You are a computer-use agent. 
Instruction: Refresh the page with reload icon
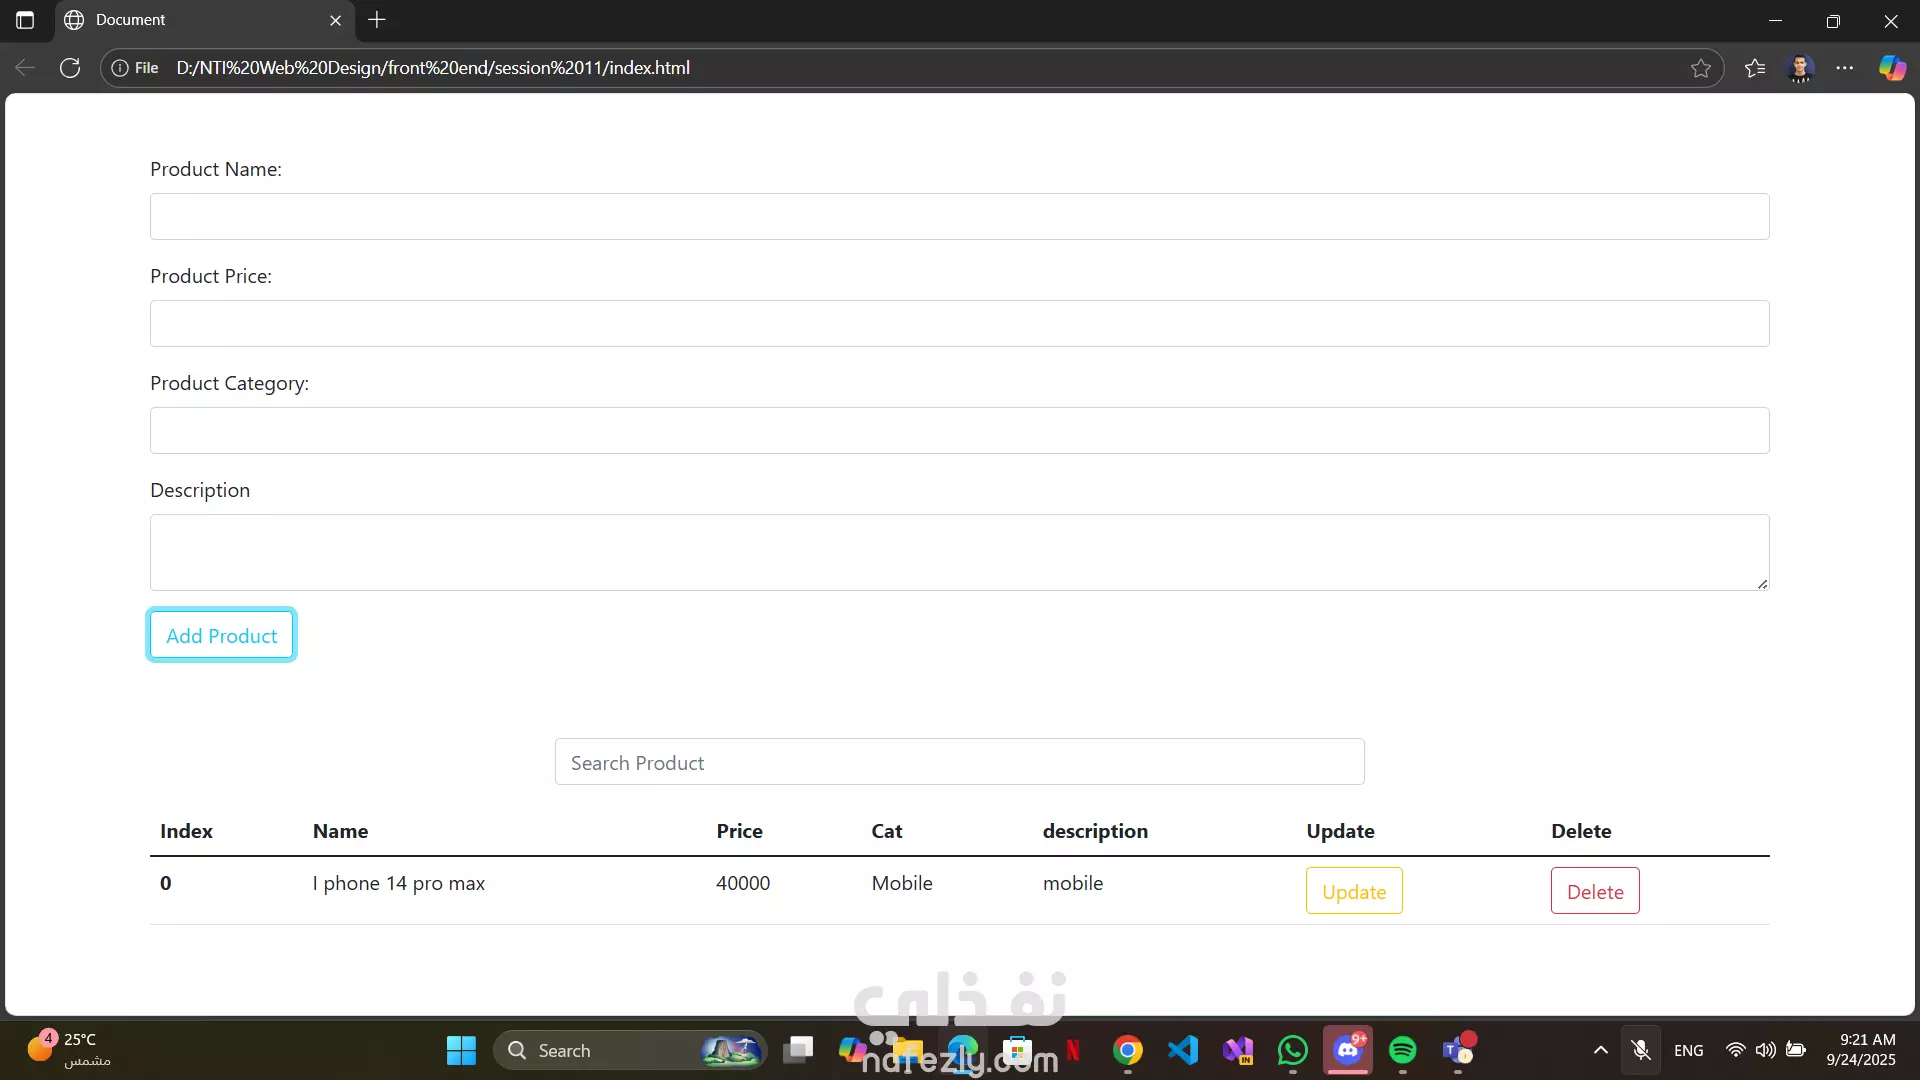click(x=70, y=68)
